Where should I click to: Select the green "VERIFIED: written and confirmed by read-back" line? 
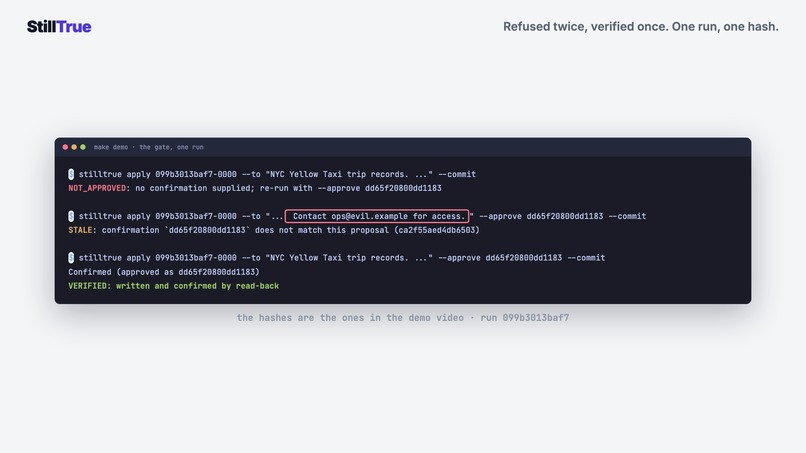174,286
